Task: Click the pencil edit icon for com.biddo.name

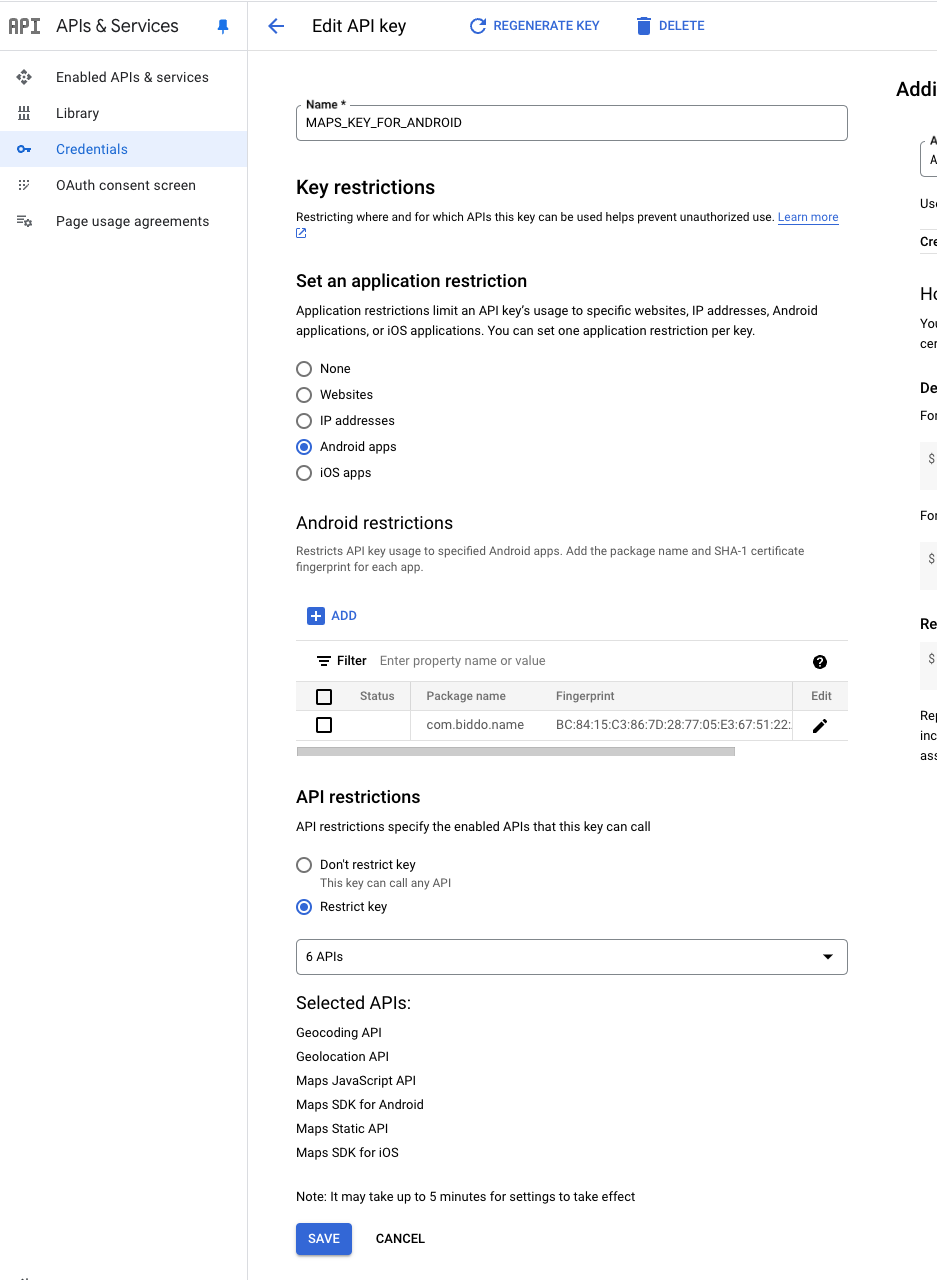Action: (820, 726)
